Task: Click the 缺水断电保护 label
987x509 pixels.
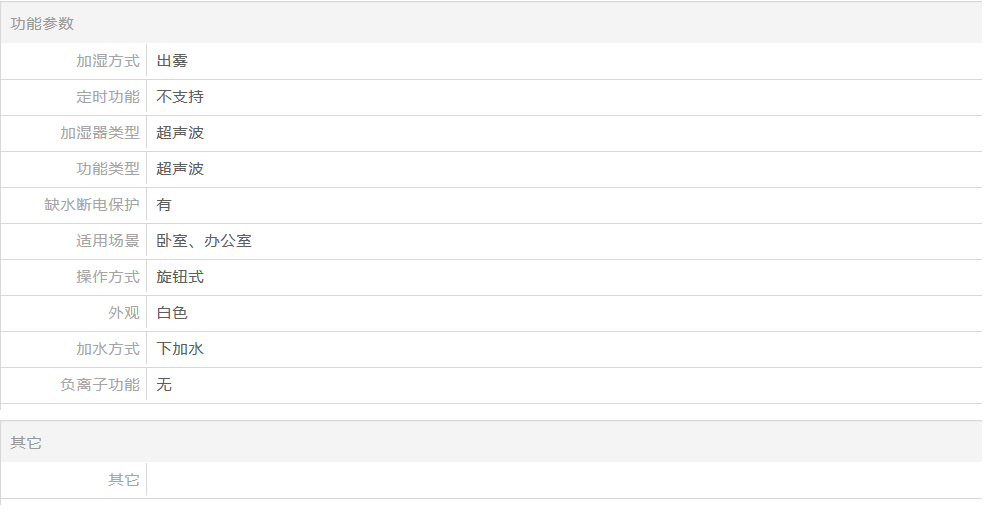Action: click(92, 204)
